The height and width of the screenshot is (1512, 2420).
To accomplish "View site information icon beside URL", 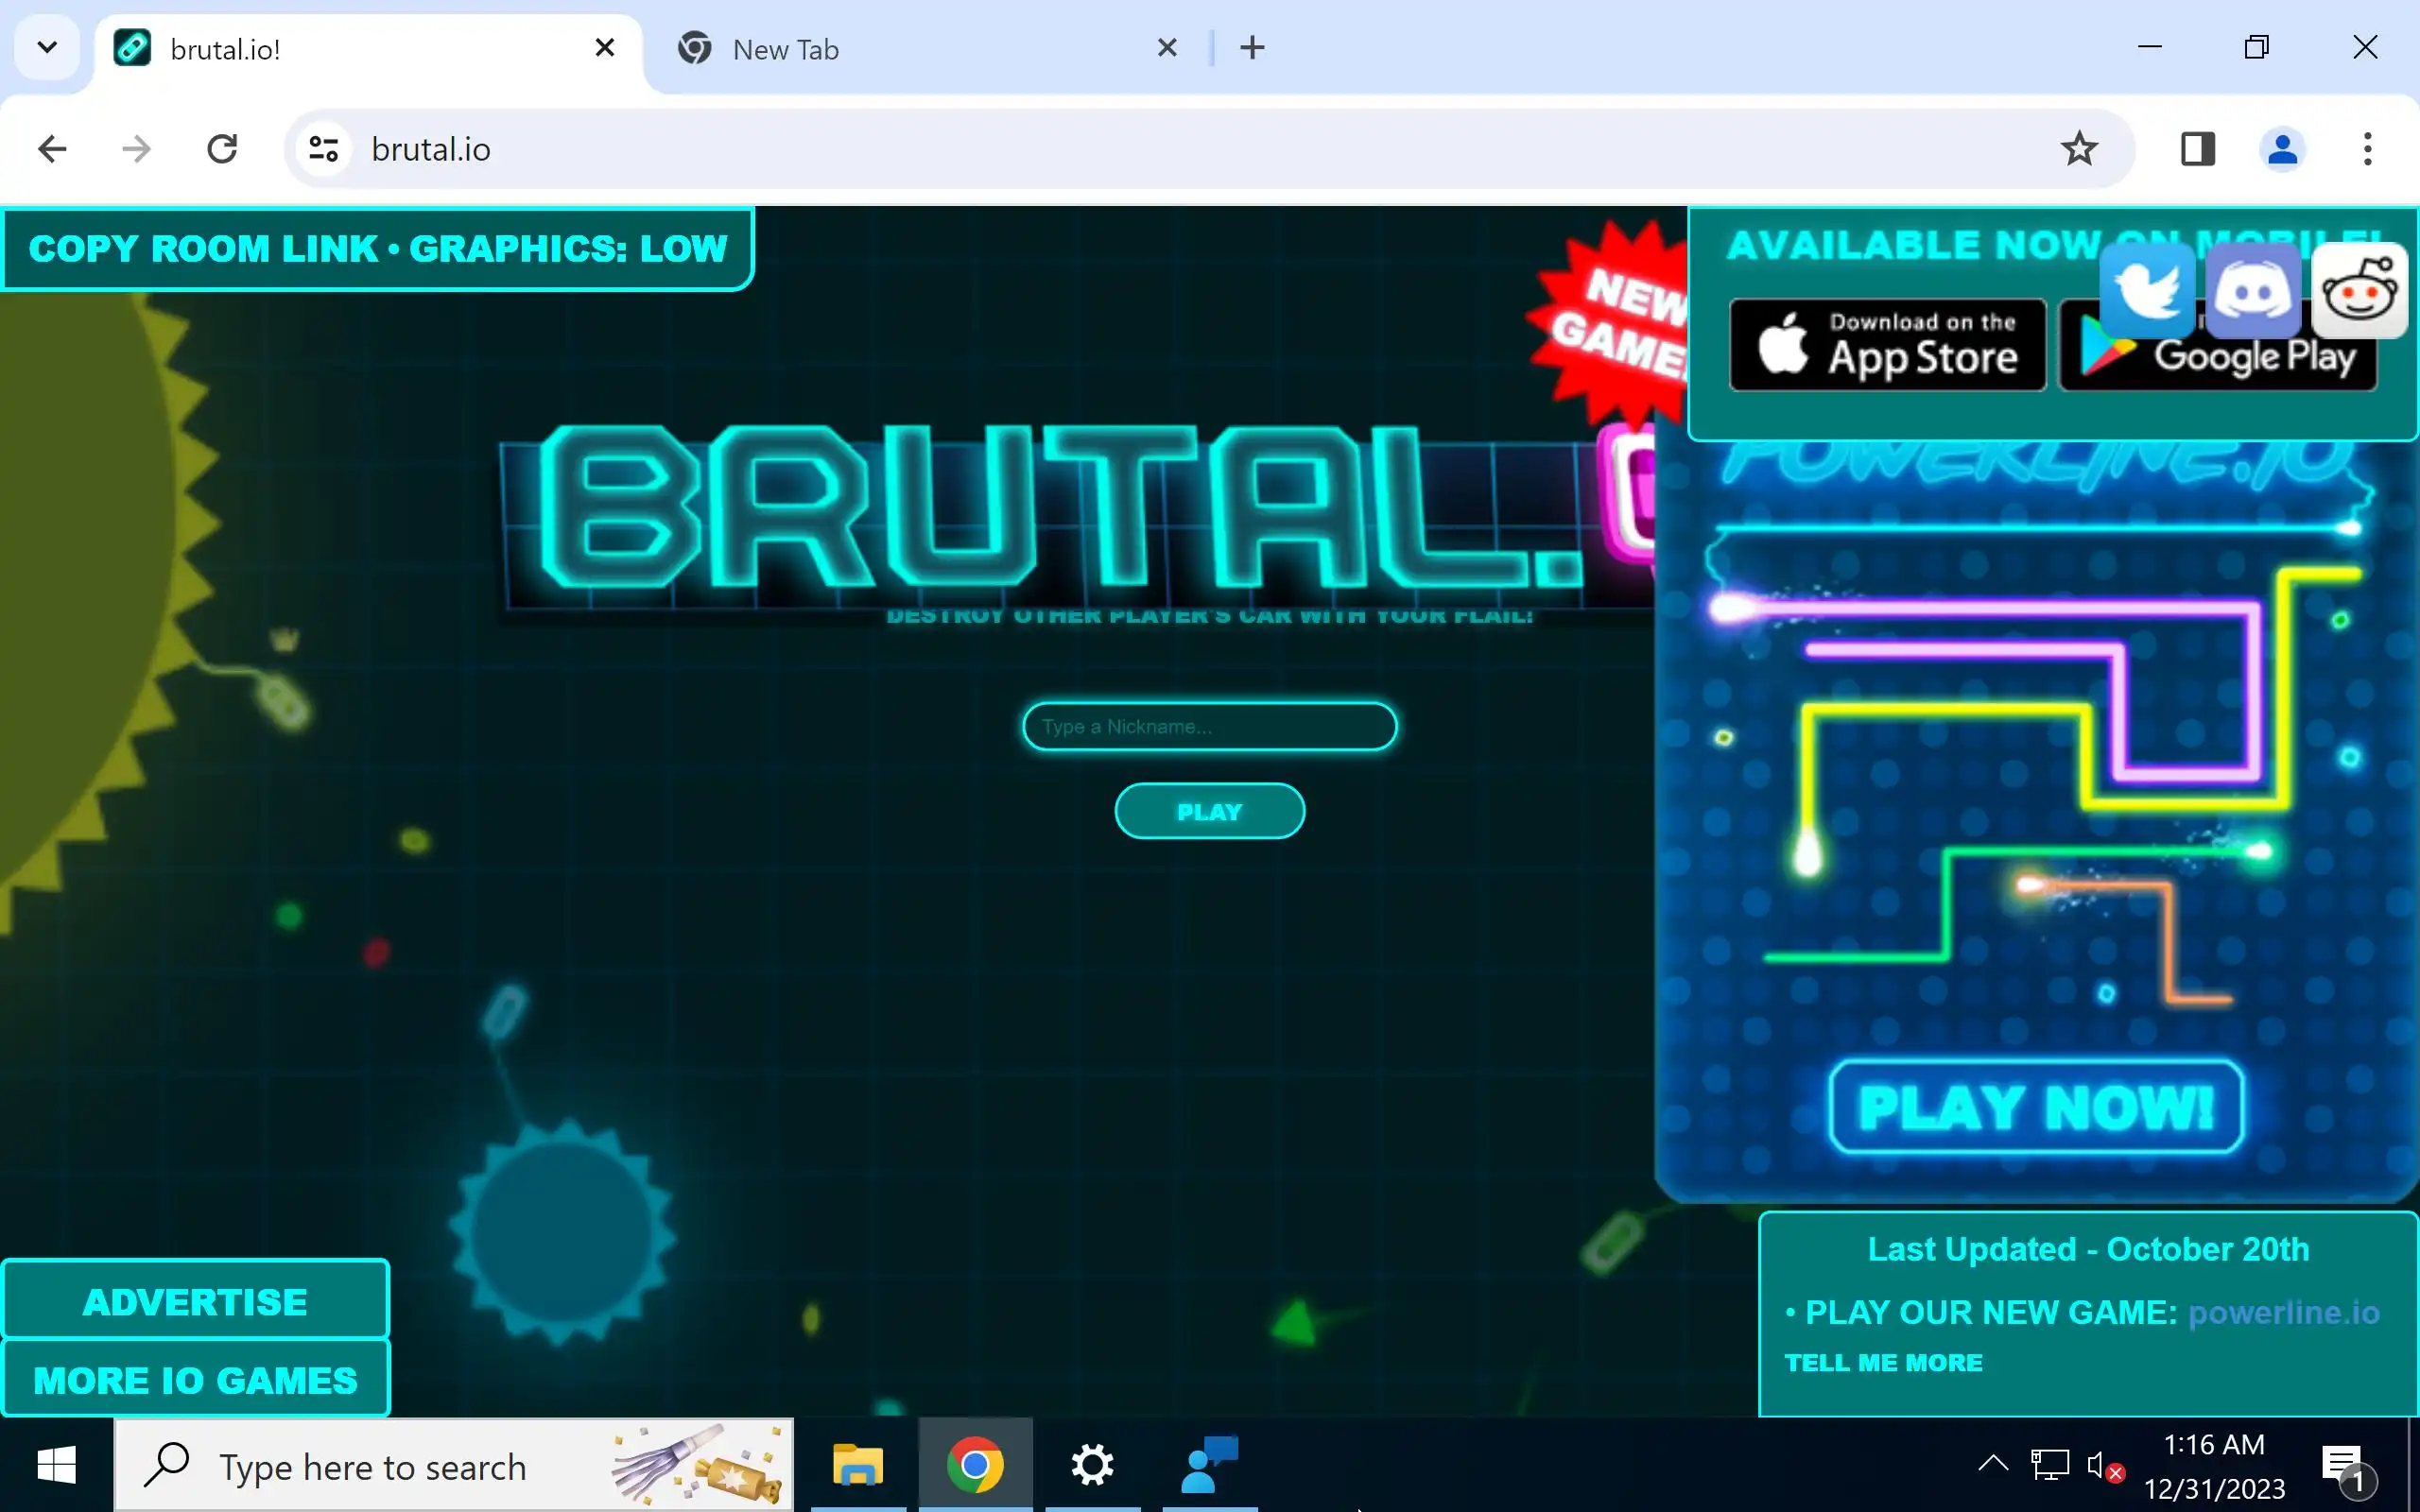I will point(323,149).
